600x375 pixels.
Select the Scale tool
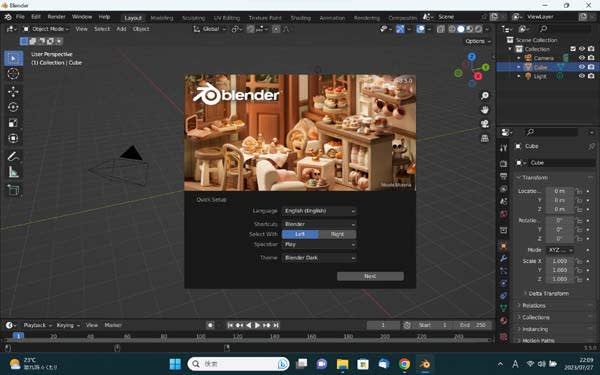pyautogui.click(x=13, y=123)
